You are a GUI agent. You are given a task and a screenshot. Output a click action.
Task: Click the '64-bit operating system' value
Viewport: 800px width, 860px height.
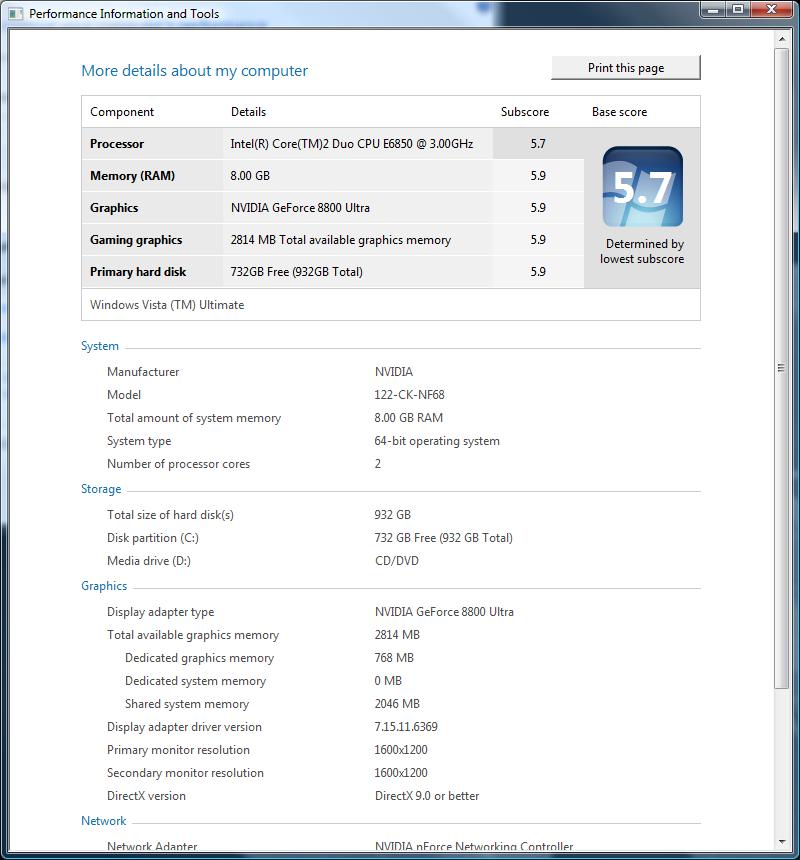pyautogui.click(x=437, y=441)
